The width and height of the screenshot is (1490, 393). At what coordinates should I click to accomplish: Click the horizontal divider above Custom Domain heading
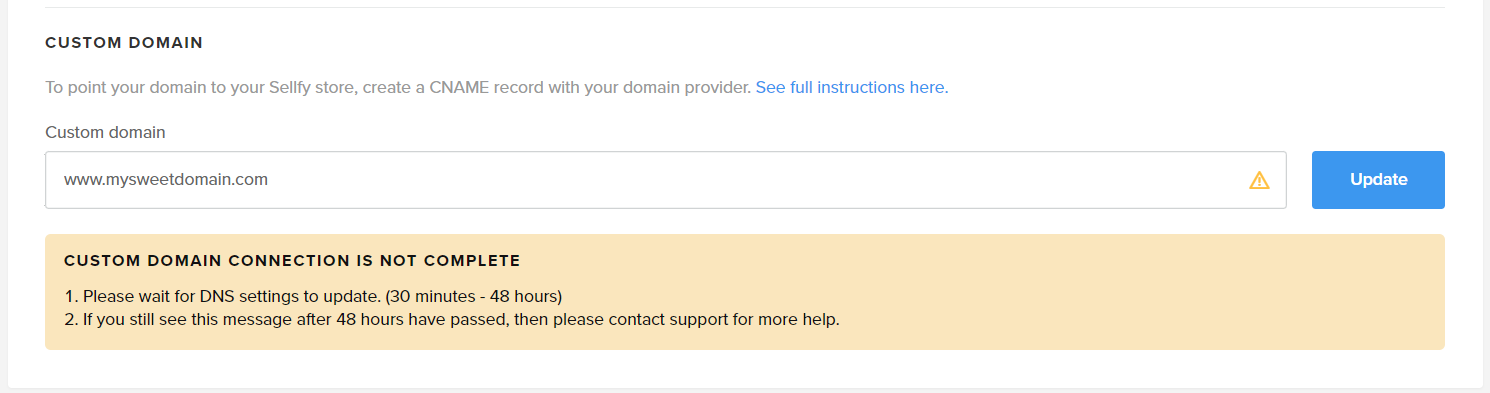click(x=745, y=7)
